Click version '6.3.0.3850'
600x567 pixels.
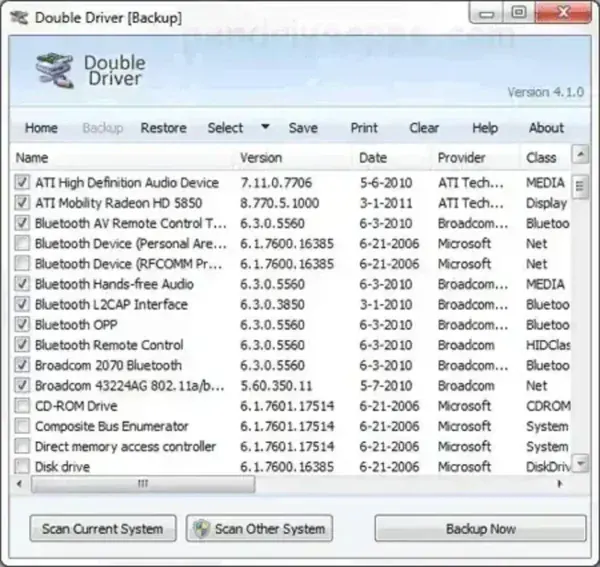point(272,304)
